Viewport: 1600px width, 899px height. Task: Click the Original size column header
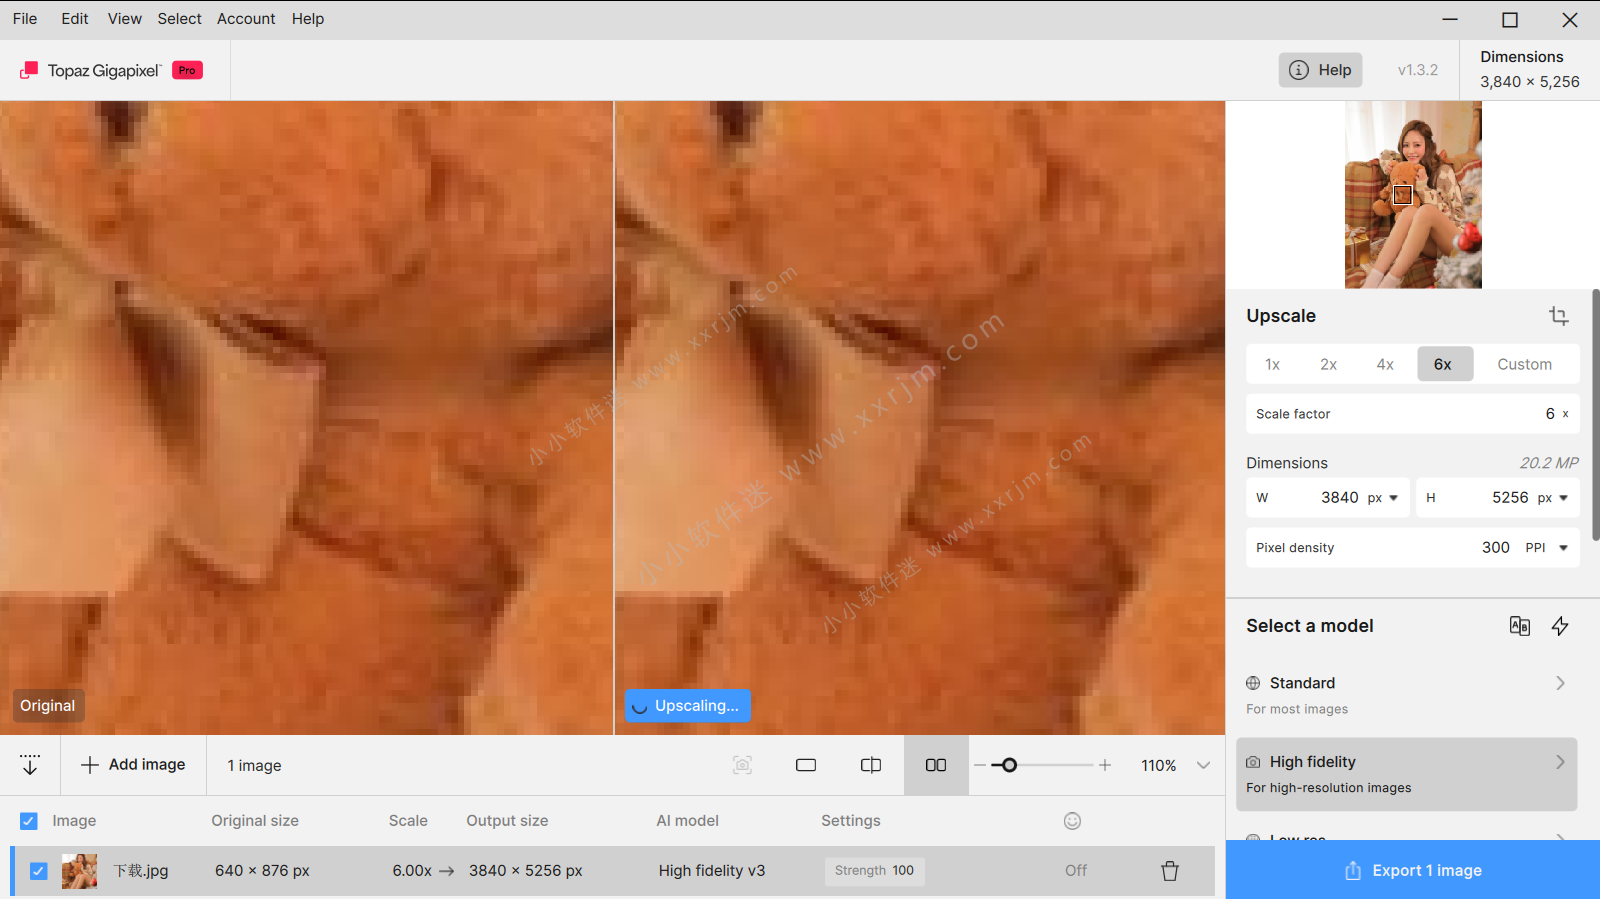tap(255, 821)
